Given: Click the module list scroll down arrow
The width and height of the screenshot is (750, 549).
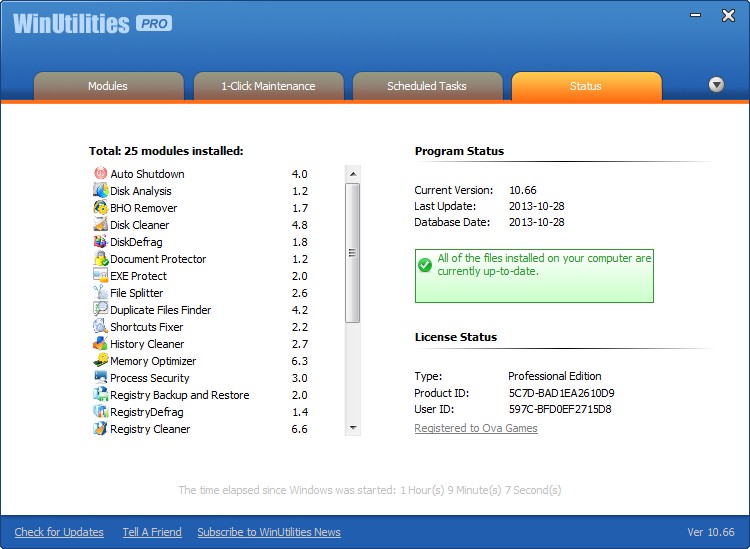Looking at the screenshot, I should pyautogui.click(x=353, y=428).
